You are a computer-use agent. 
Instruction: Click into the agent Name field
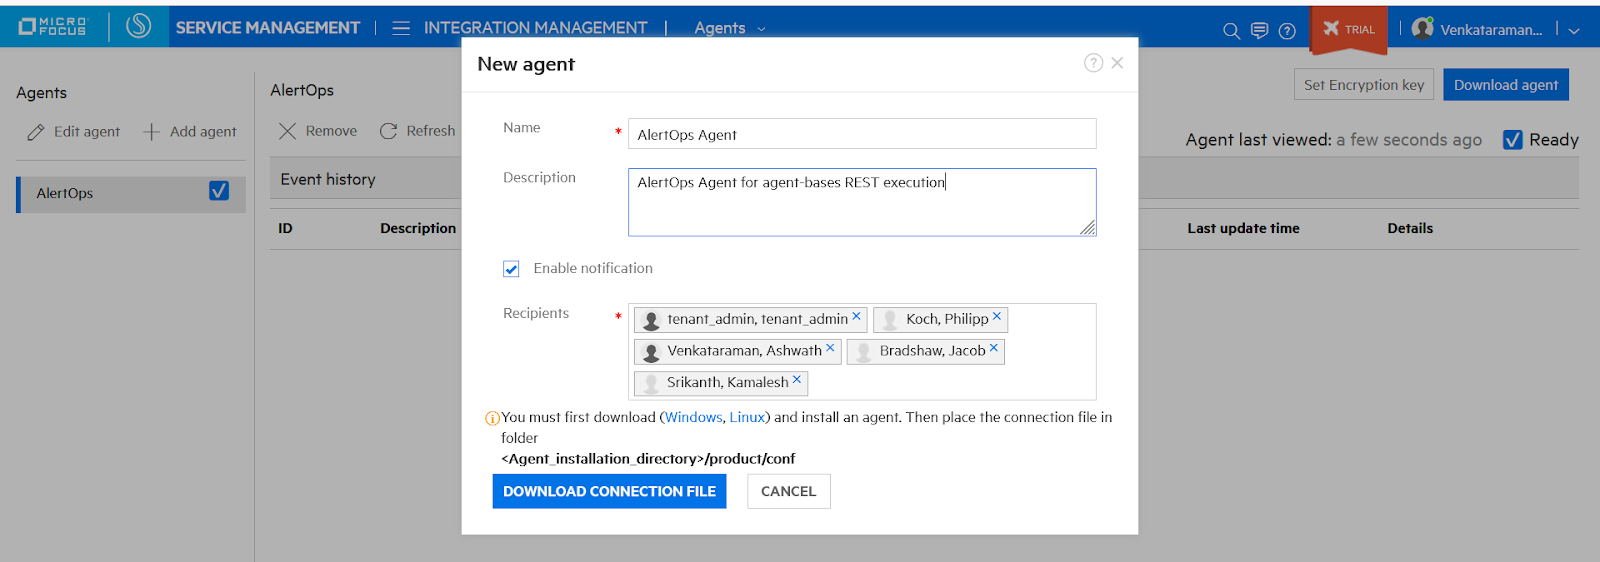(861, 134)
